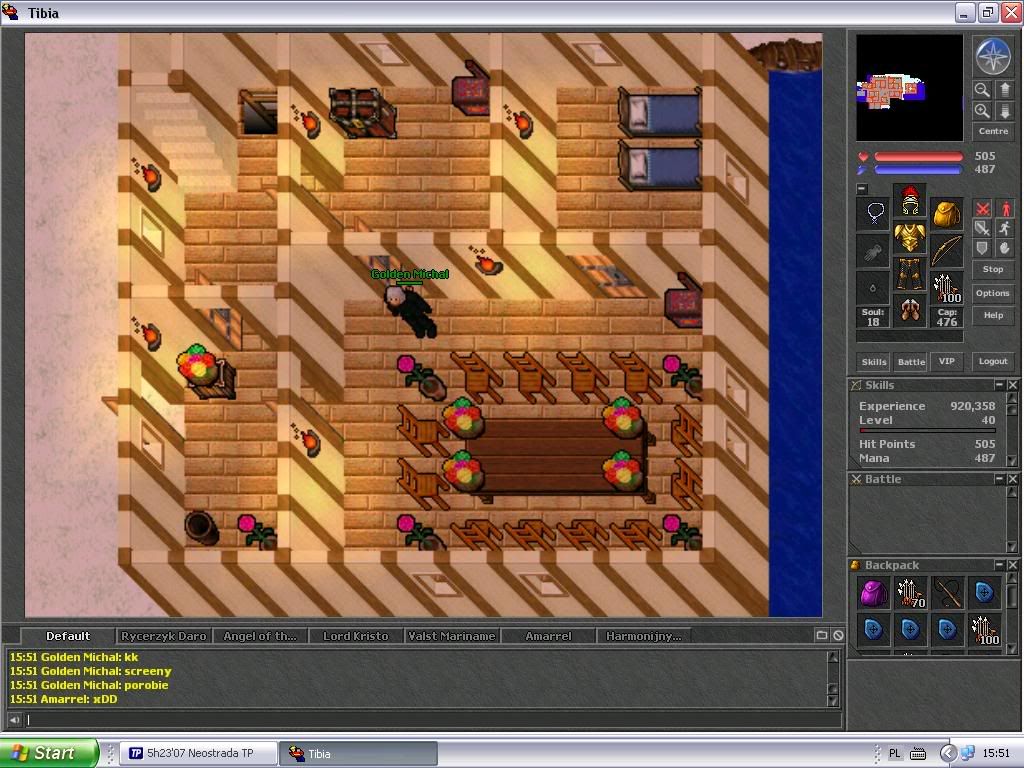The image size is (1024, 768).
Task: Switch to the Default chat tab
Action: coord(68,635)
